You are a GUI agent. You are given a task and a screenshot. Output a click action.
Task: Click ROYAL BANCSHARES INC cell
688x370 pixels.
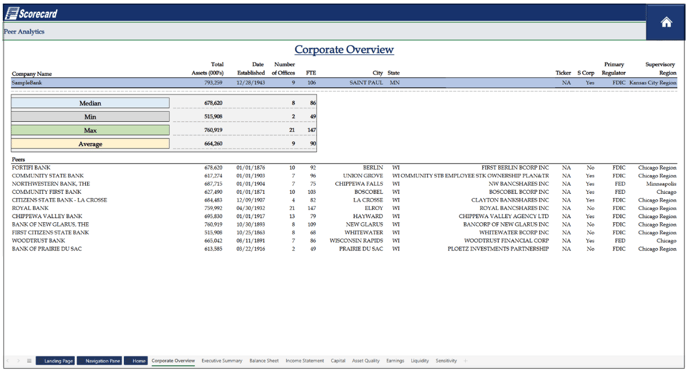click(x=514, y=208)
